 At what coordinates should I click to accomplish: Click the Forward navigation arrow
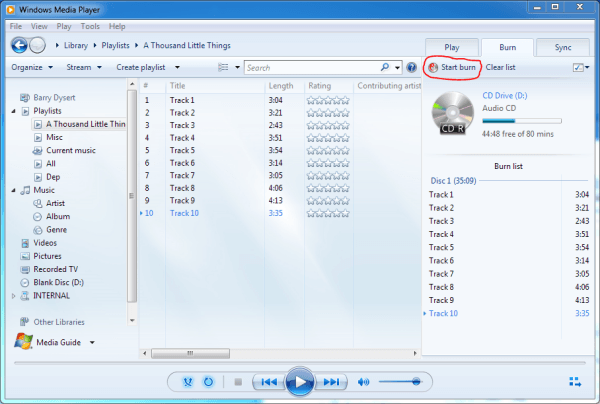[x=37, y=45]
